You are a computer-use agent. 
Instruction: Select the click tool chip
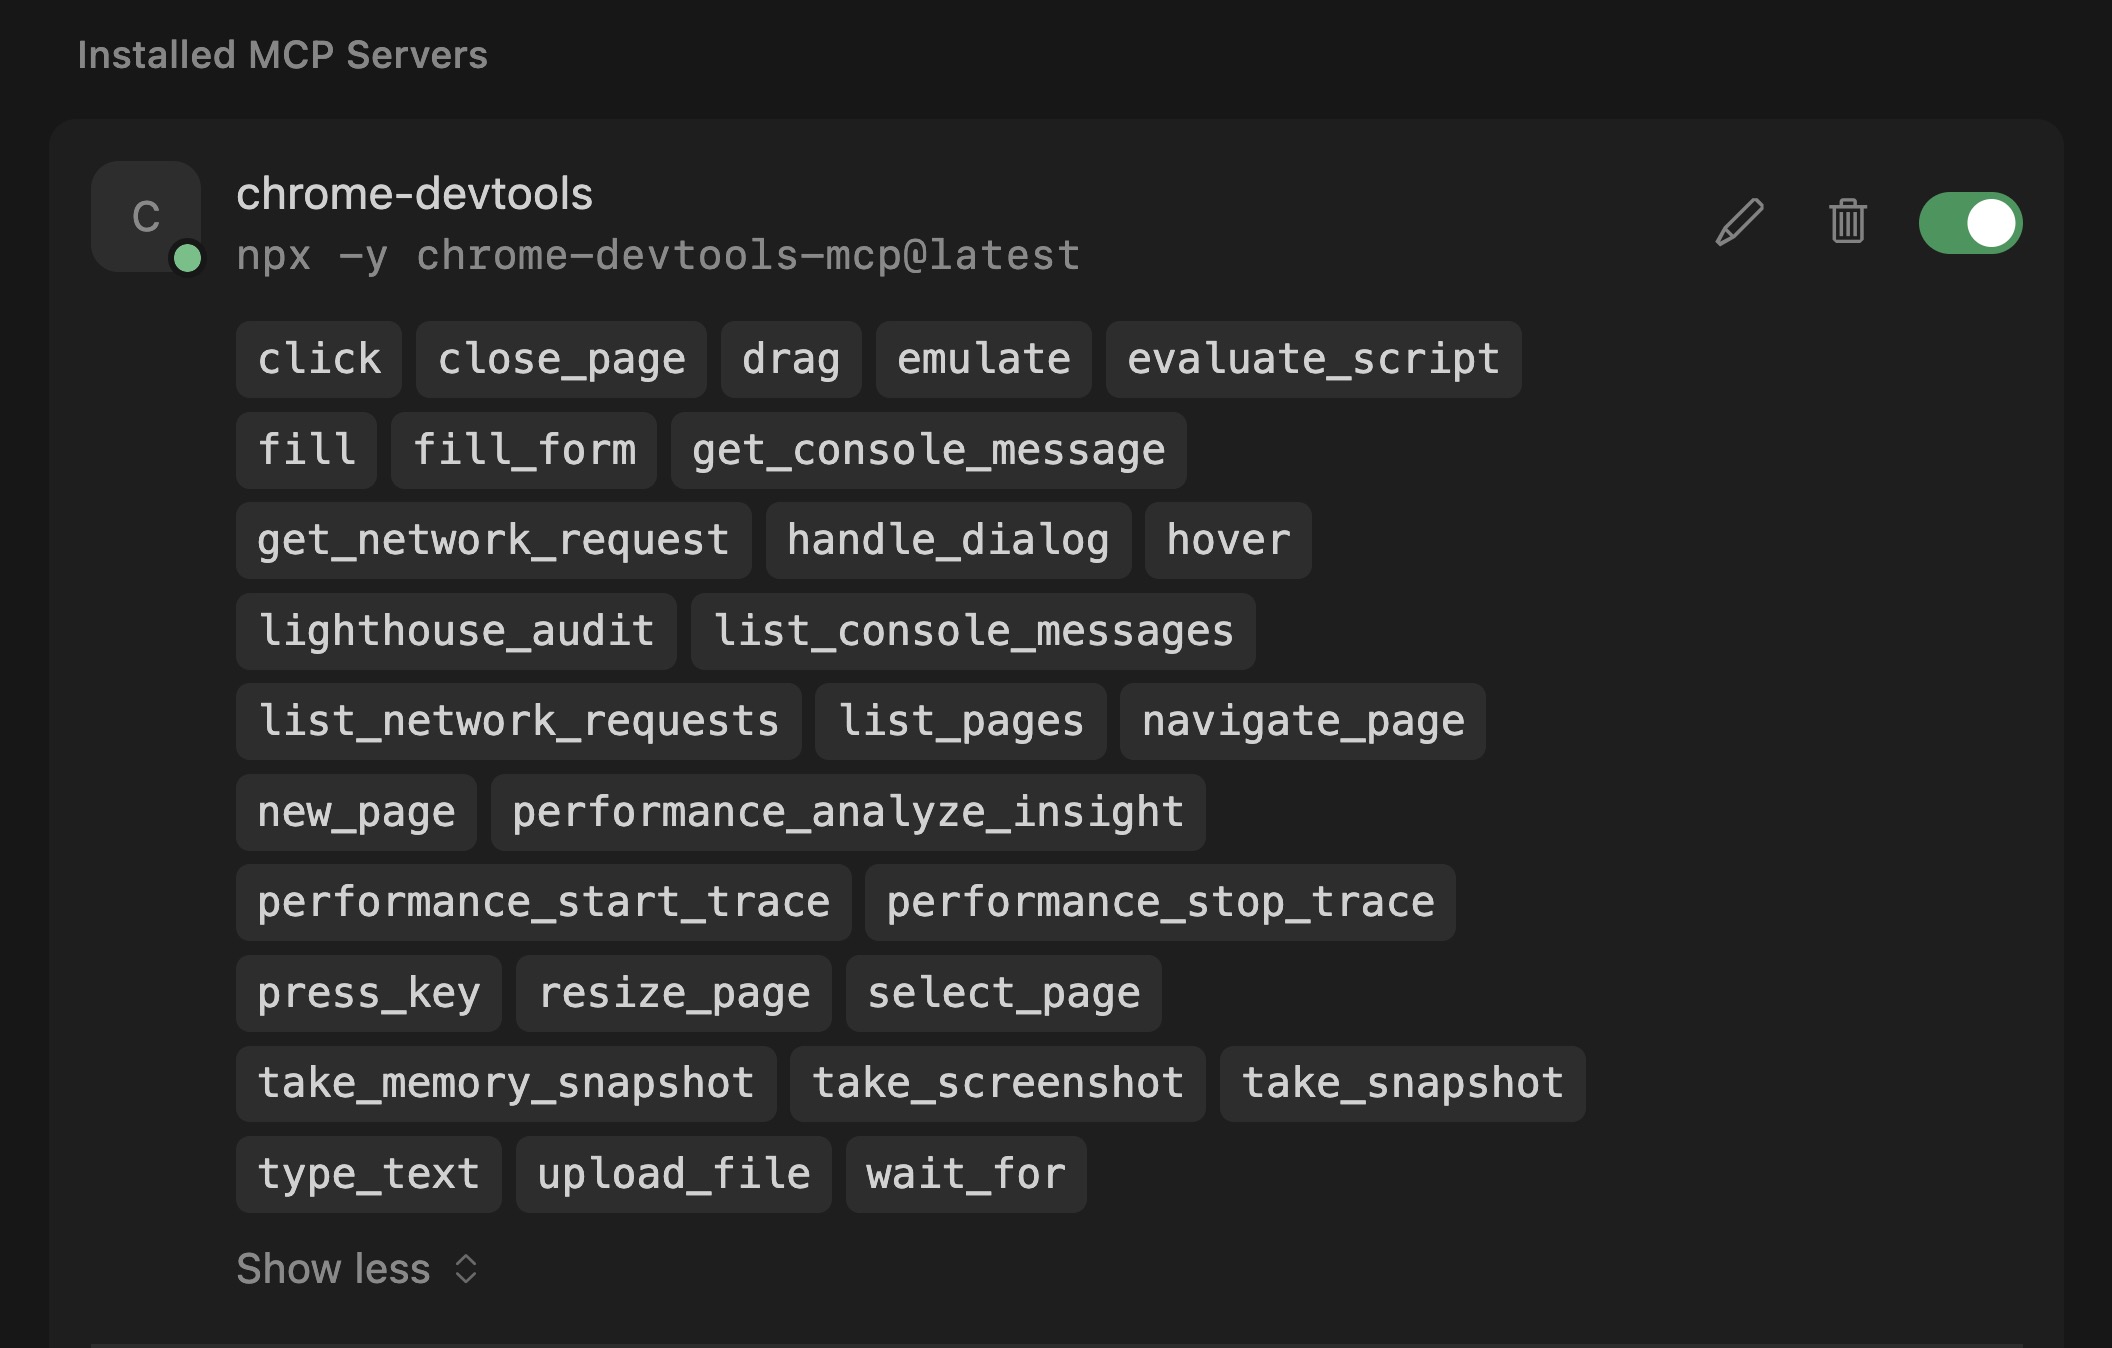pyautogui.click(x=317, y=360)
